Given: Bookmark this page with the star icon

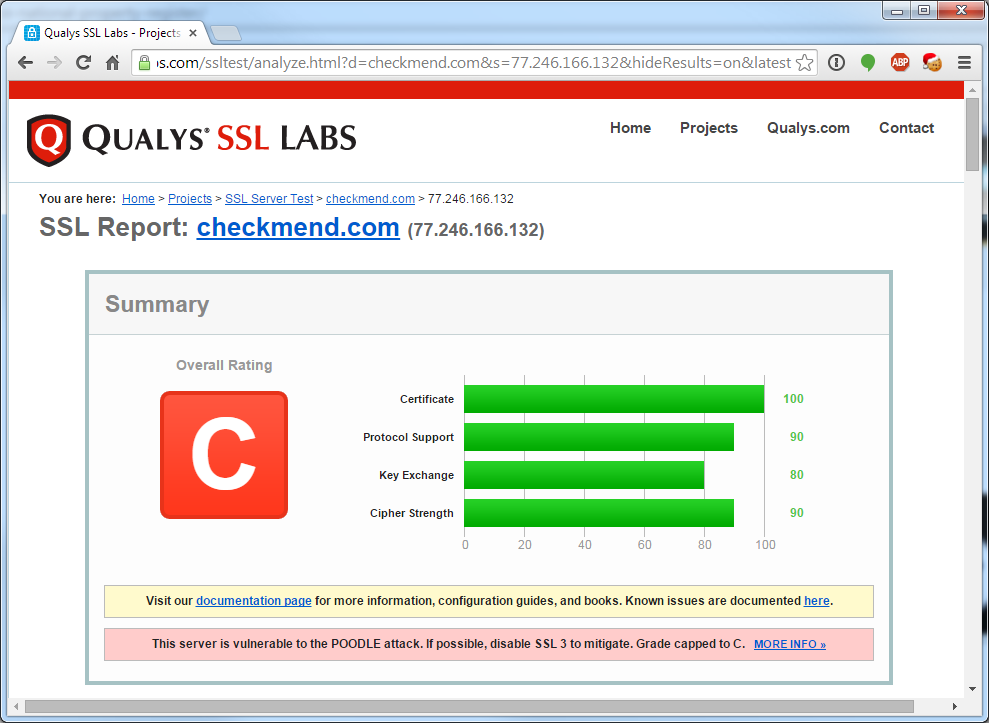Looking at the screenshot, I should tap(805, 63).
